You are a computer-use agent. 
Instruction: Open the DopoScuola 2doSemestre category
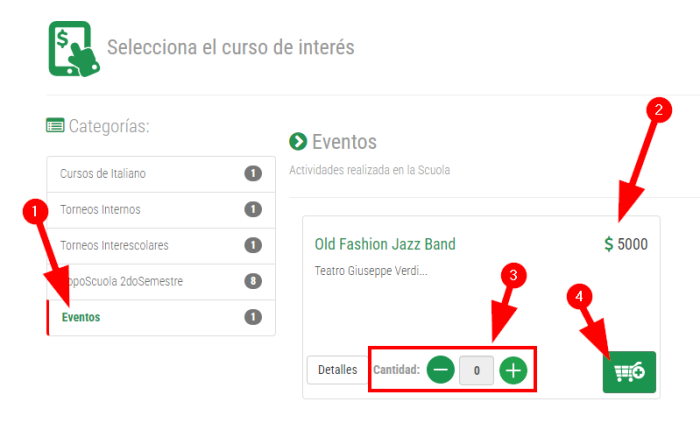coord(161,282)
